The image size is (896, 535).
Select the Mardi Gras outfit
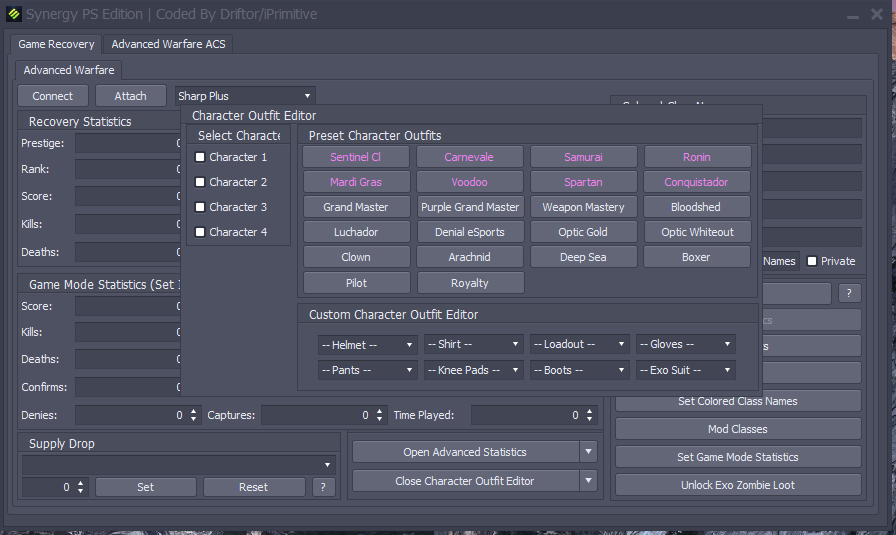pos(355,182)
